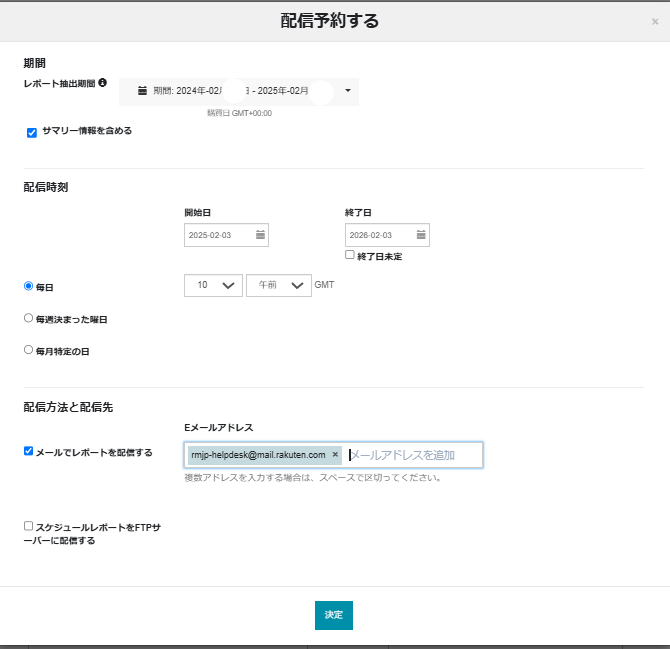
Task: Open calendar icon in 終了日 field
Action: pyautogui.click(x=421, y=235)
